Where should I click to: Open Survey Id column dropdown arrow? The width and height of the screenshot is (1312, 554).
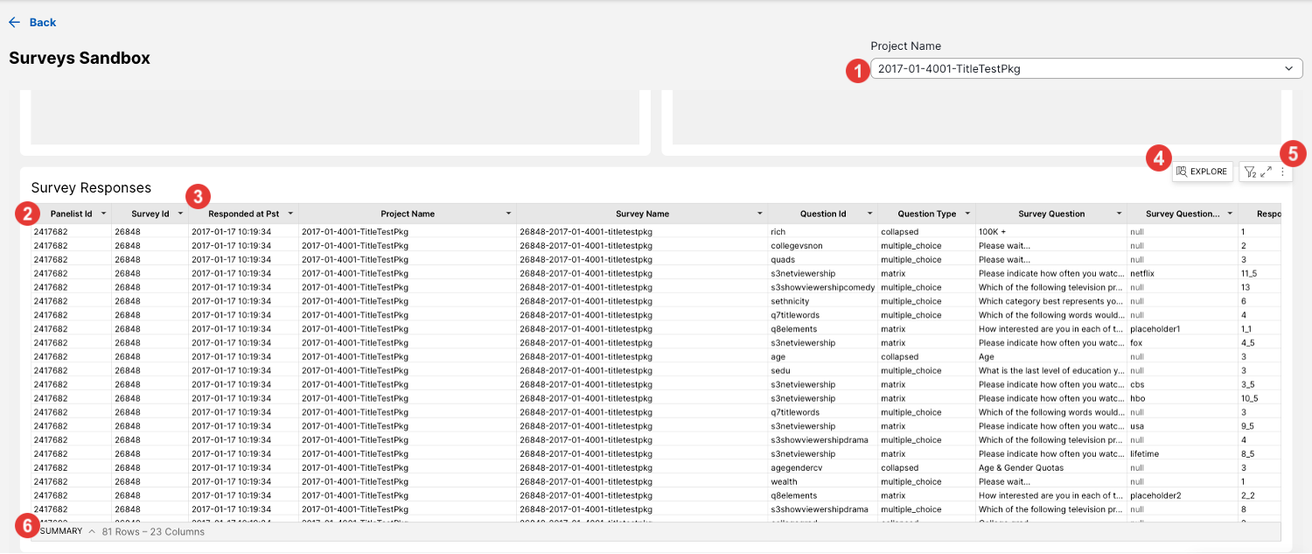tap(180, 214)
